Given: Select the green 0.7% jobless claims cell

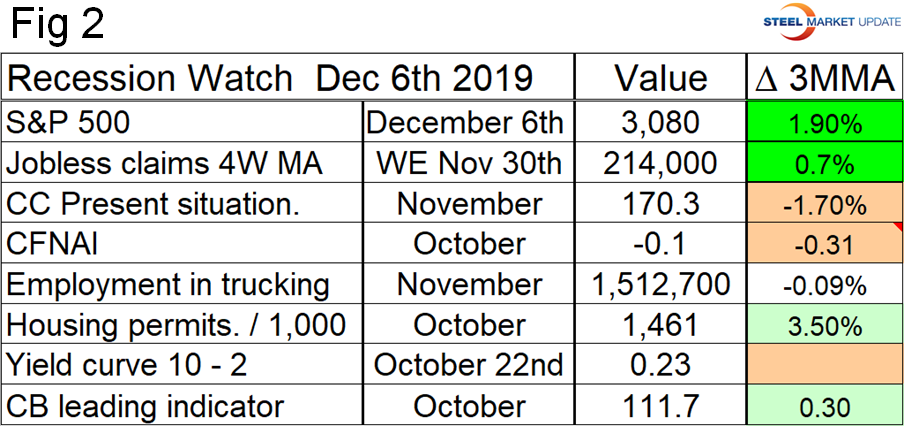Looking at the screenshot, I should pos(824,164).
